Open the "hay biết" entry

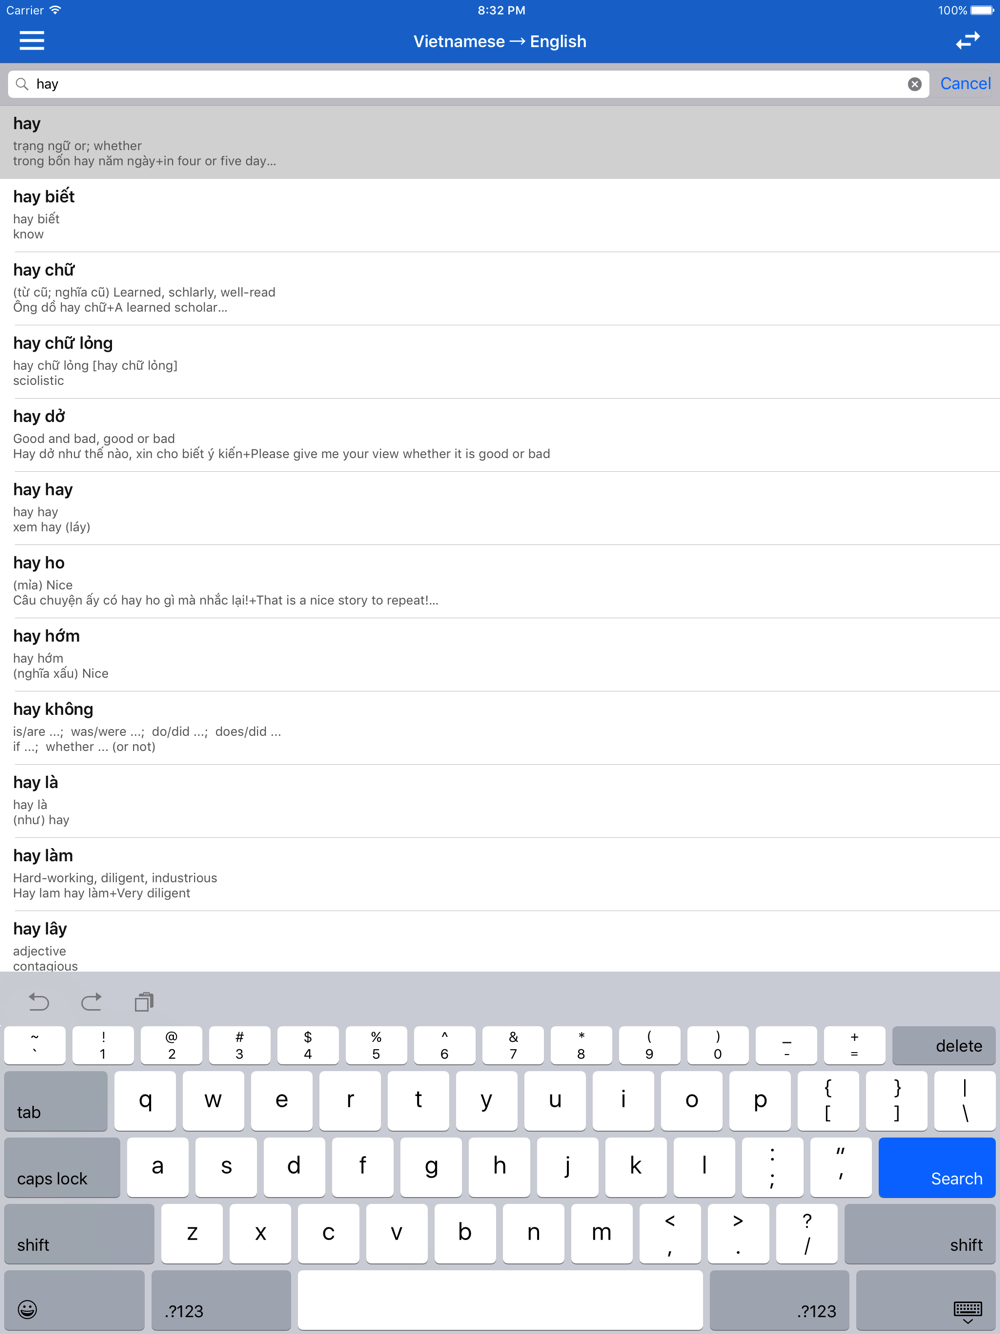click(500, 215)
